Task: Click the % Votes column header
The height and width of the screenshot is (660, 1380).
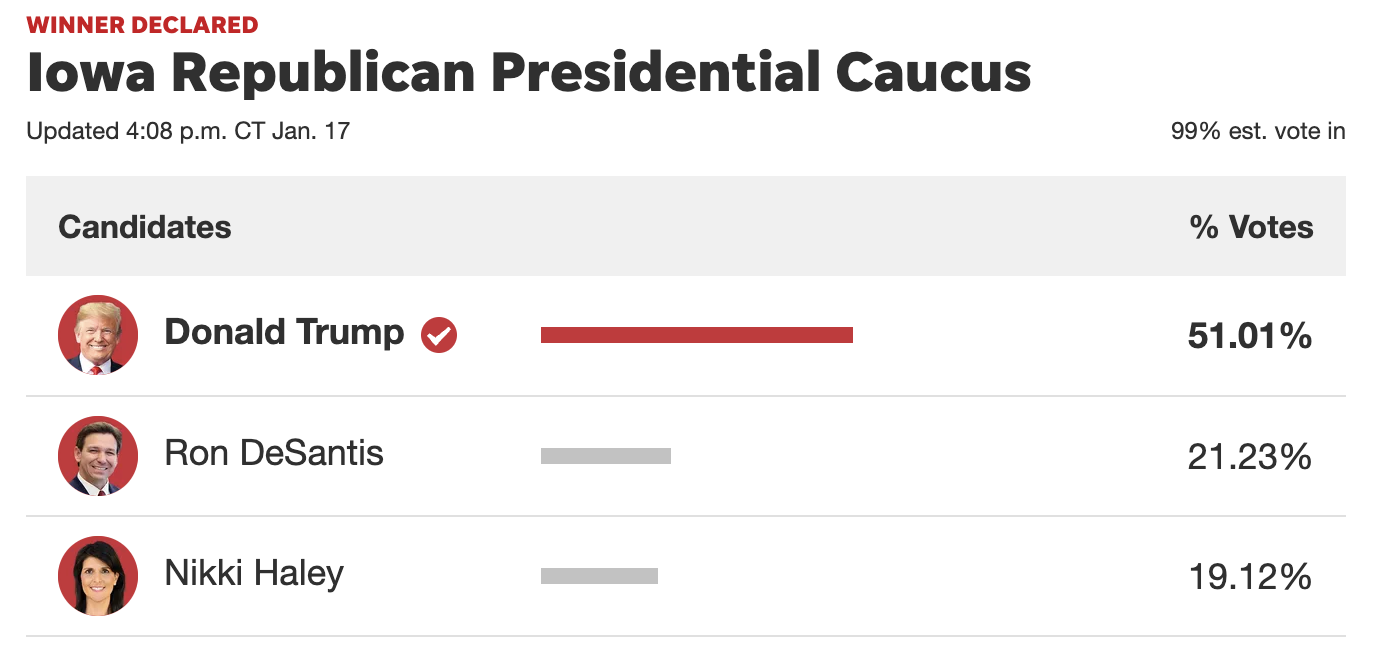Action: coord(1251,227)
